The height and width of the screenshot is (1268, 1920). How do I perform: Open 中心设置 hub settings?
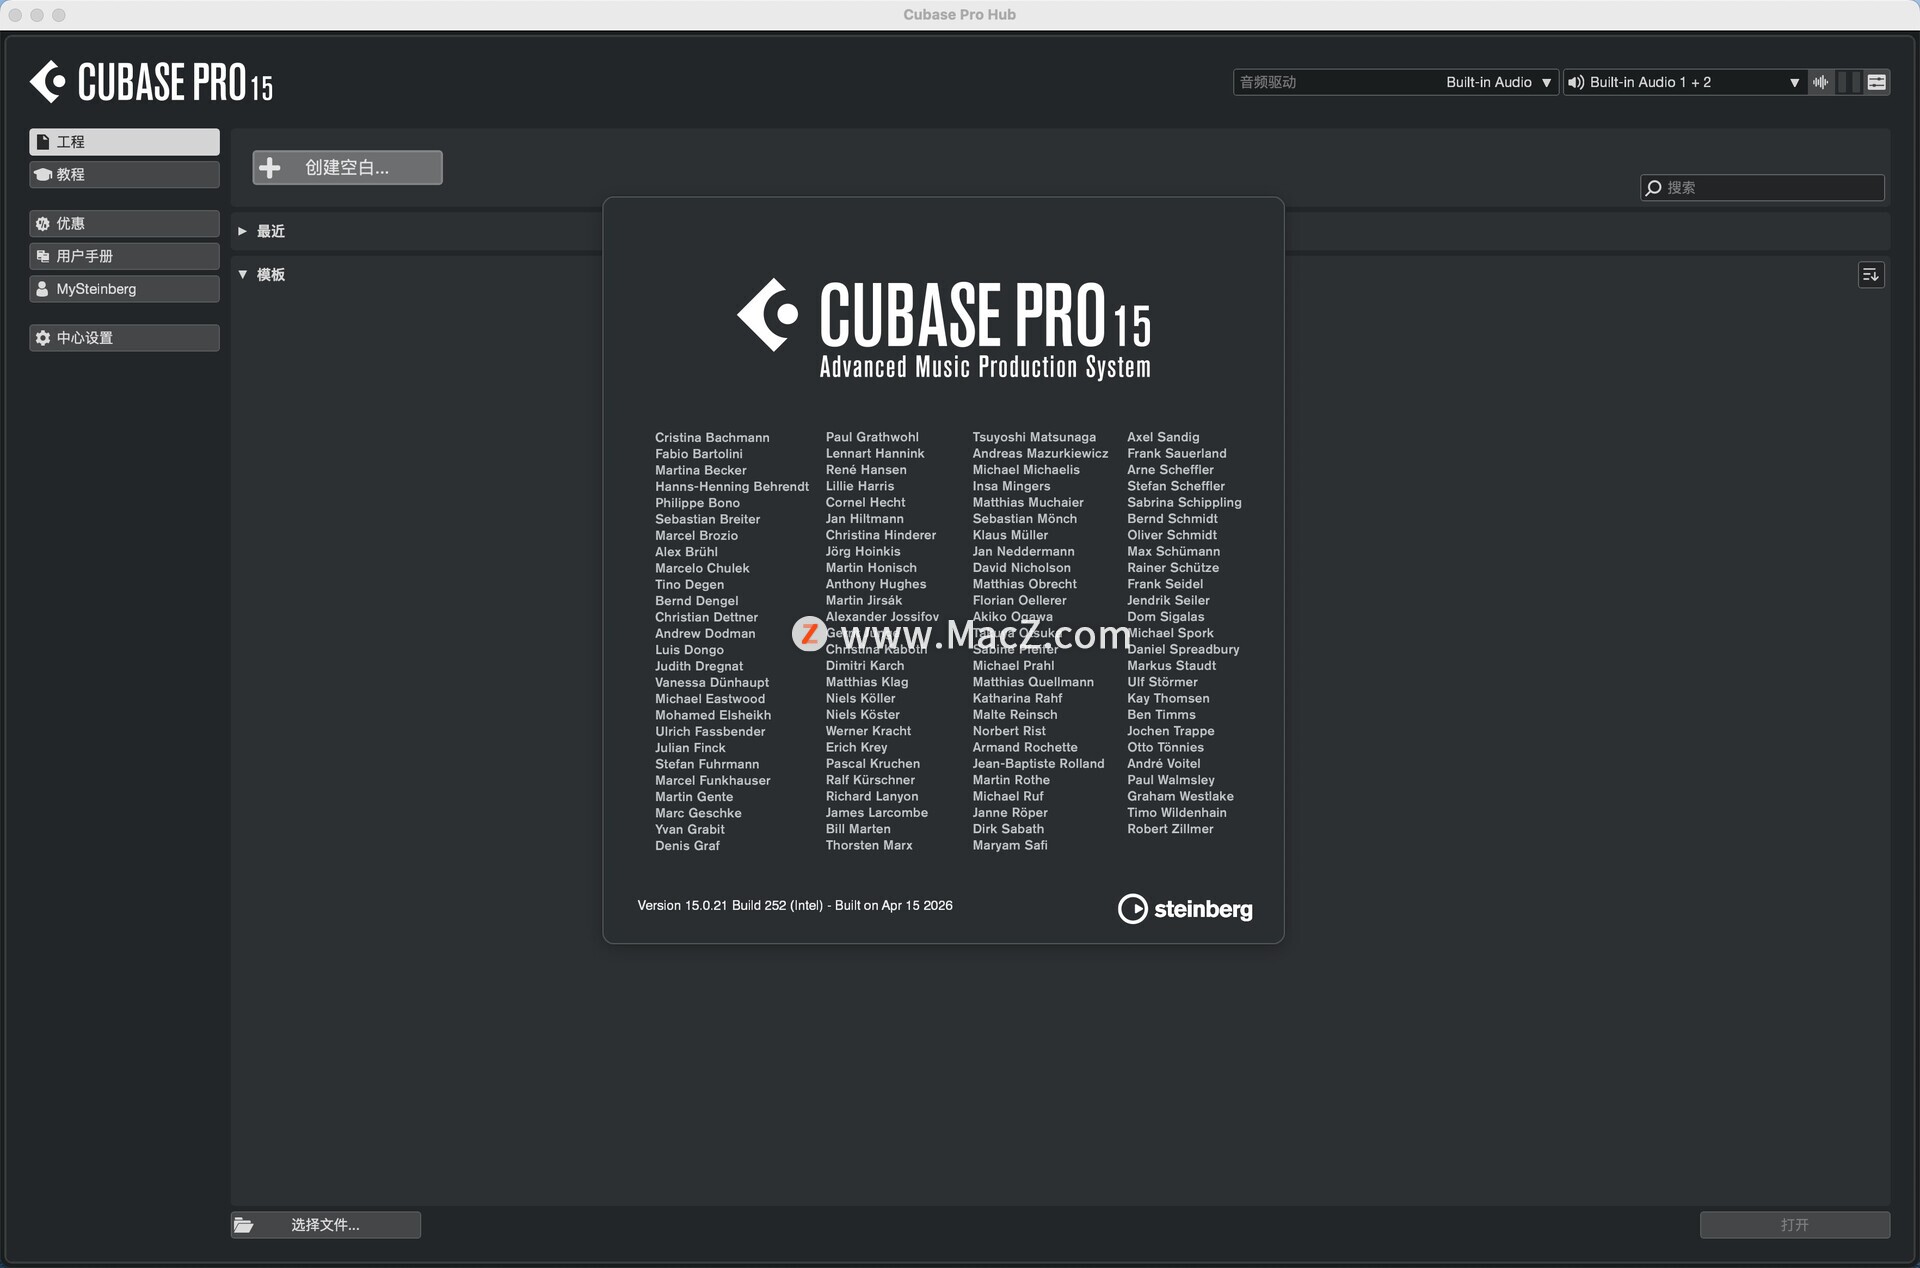point(124,338)
